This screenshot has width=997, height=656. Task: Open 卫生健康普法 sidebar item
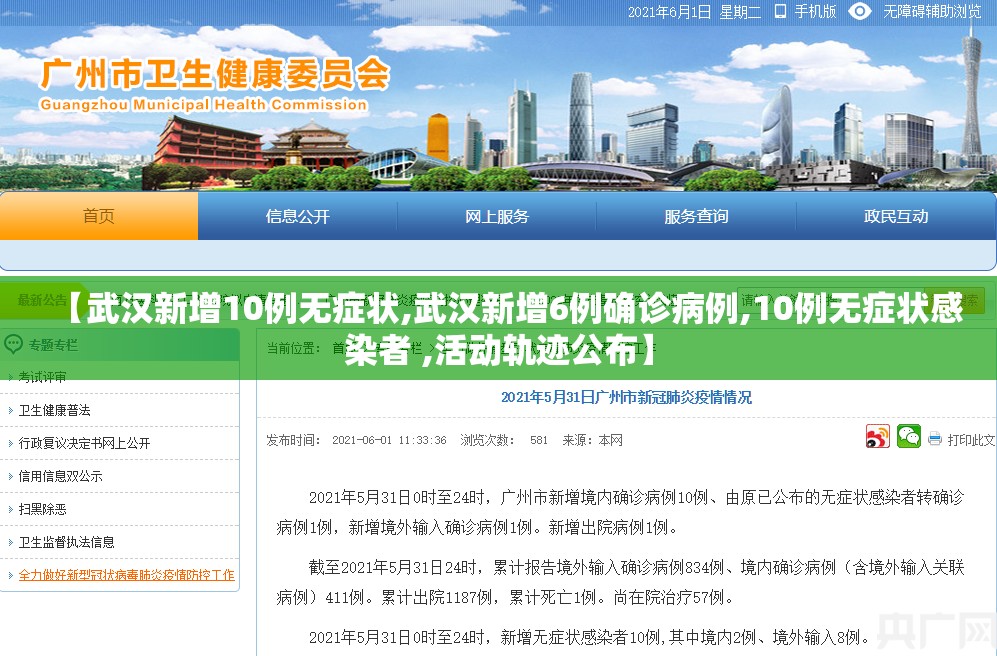(55, 410)
